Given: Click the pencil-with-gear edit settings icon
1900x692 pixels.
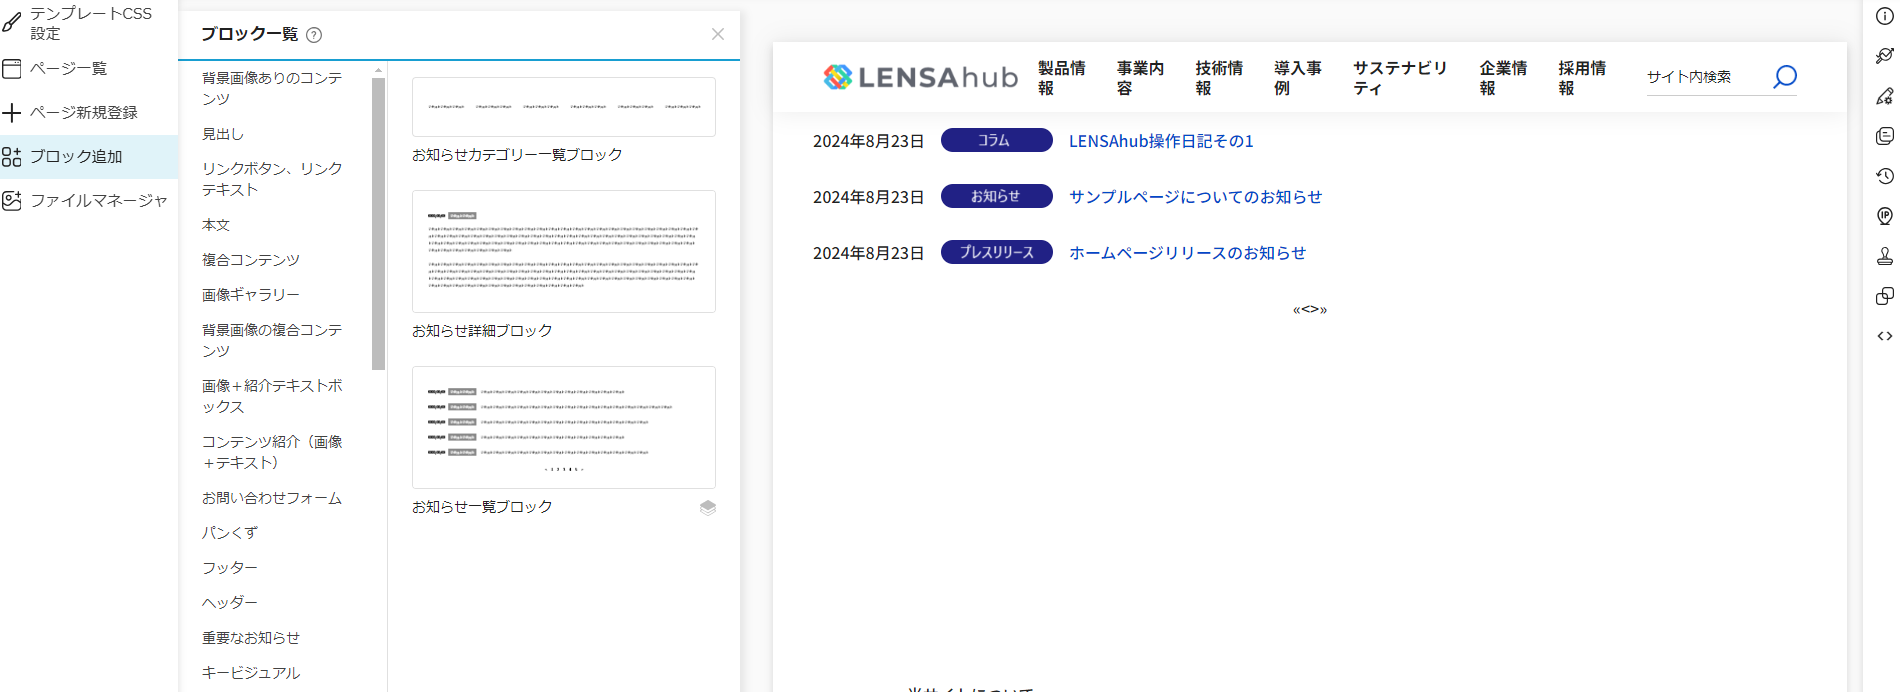Looking at the screenshot, I should 1885,96.
